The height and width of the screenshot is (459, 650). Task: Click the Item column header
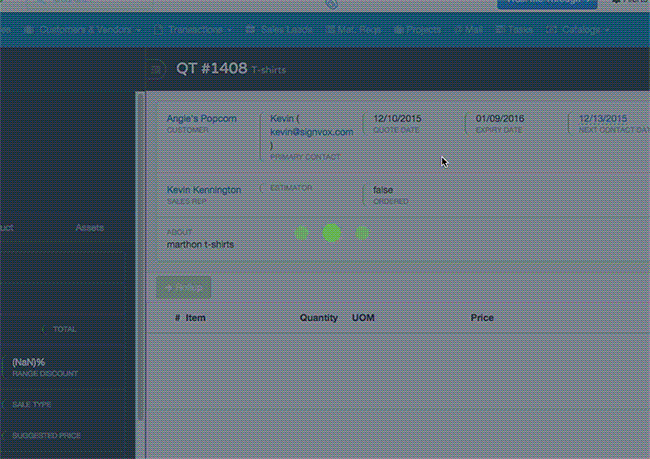tap(195, 318)
